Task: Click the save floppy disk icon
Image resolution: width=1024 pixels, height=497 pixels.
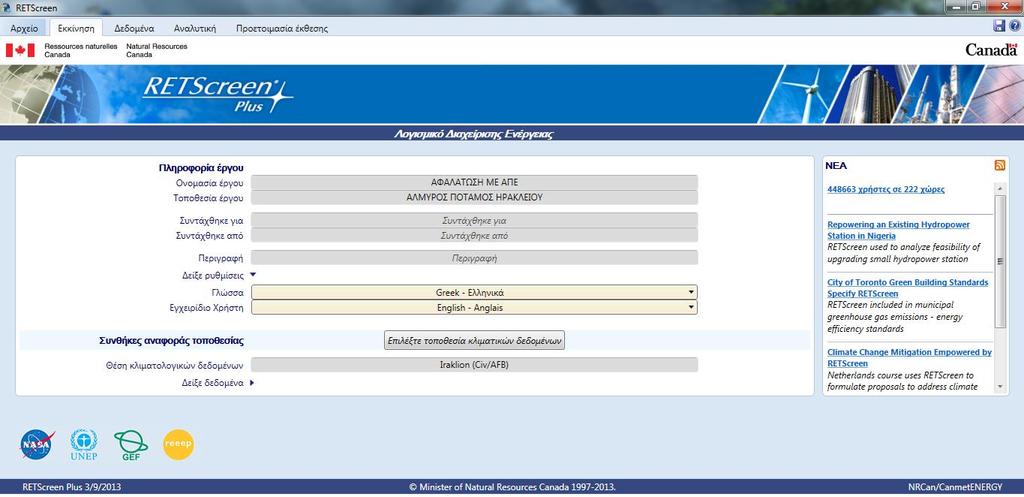Action: coord(999,26)
